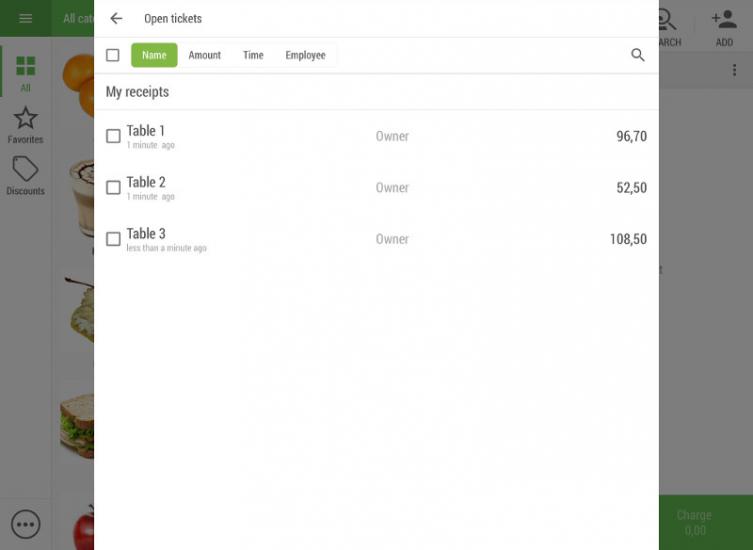Go back using the arrow icon
The height and width of the screenshot is (550, 753).
click(x=116, y=19)
